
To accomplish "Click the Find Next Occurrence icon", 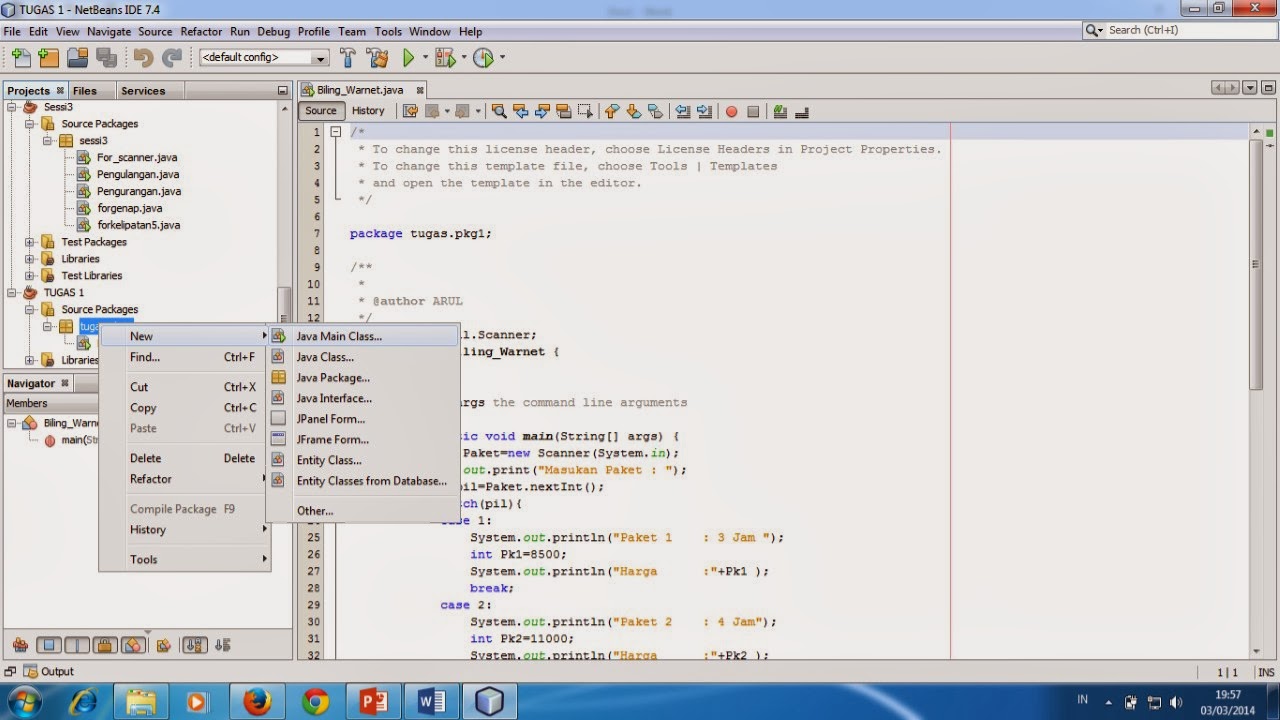I will [x=542, y=111].
